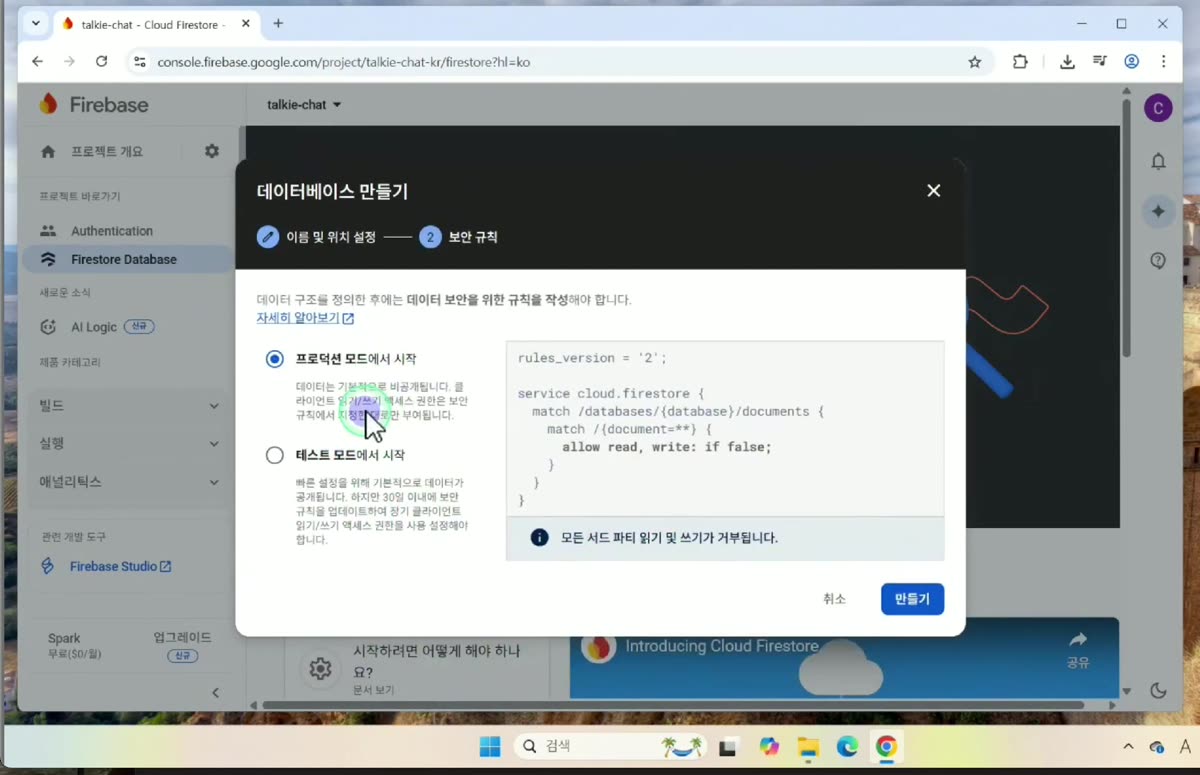Viewport: 1200px width, 775px height.
Task: Click the browser forward arrow
Action: pos(69,61)
